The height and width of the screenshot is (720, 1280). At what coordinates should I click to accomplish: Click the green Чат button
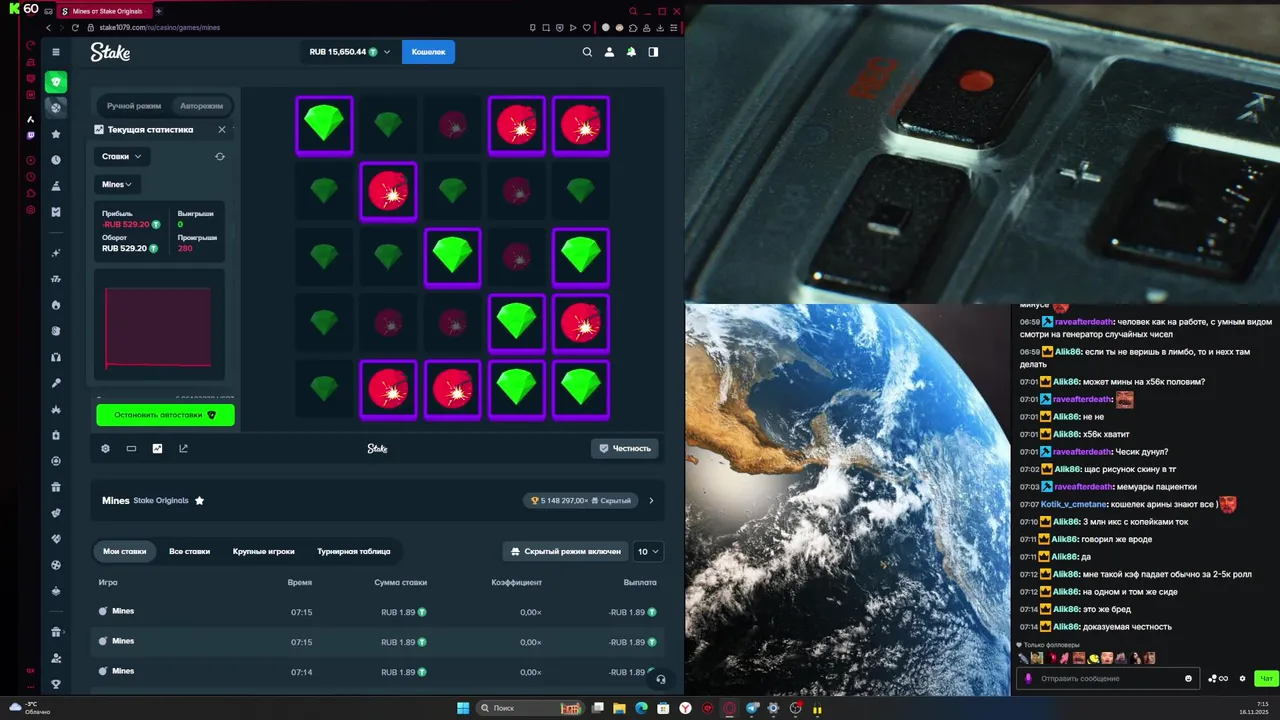(x=1266, y=678)
